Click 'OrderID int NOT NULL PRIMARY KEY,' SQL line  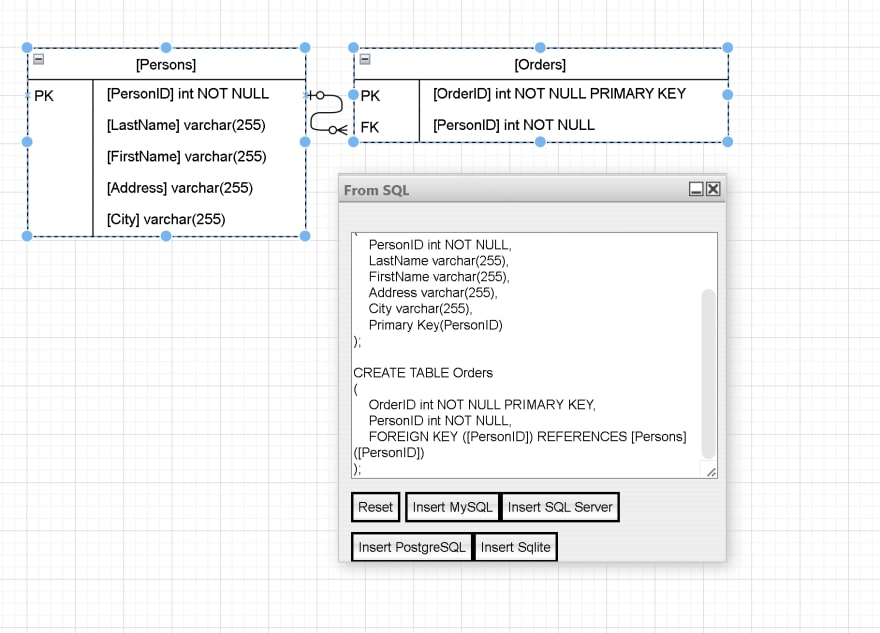482,405
